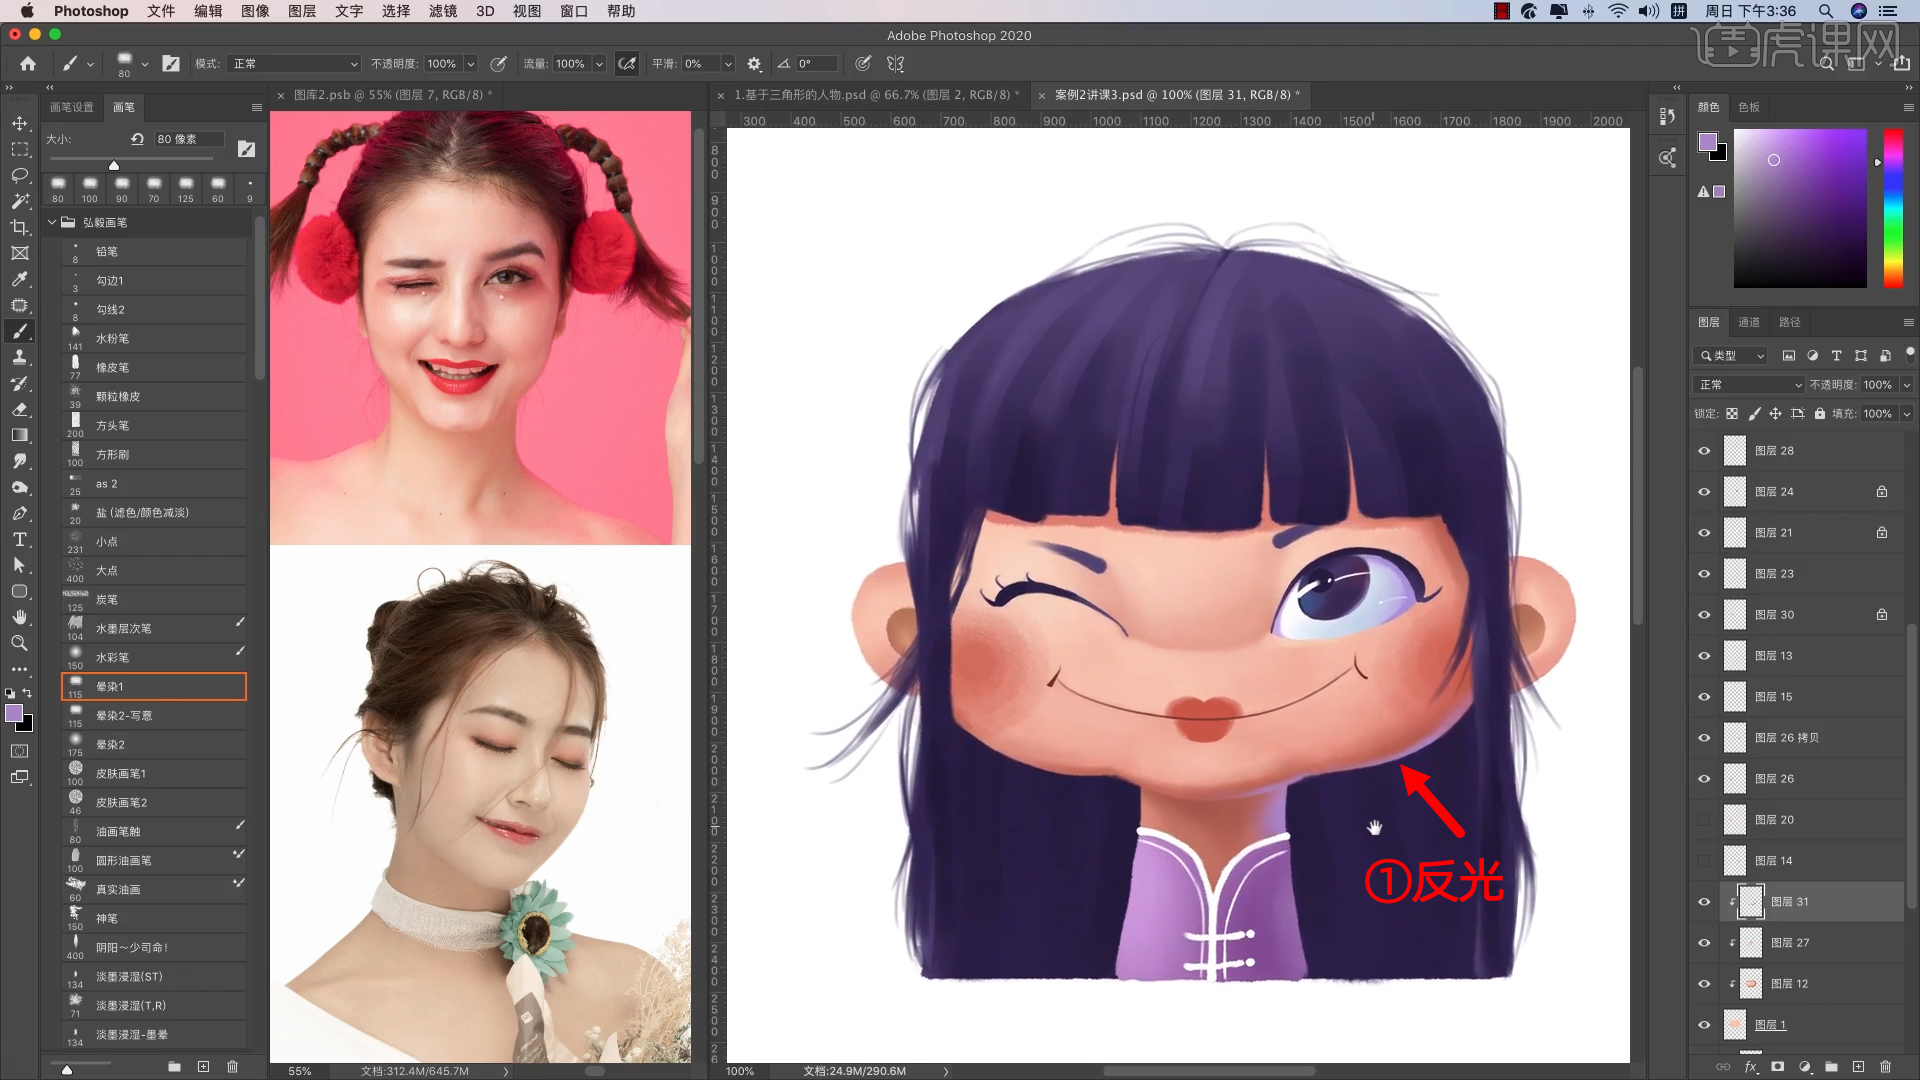Switch to 色板 tab
This screenshot has height=1080, width=1920.
pos(1749,107)
